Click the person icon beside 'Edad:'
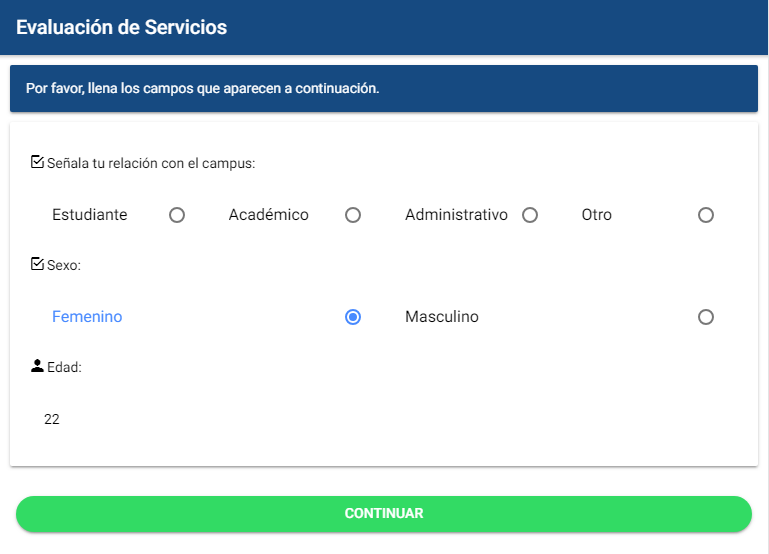The height and width of the screenshot is (554, 769). (38, 366)
